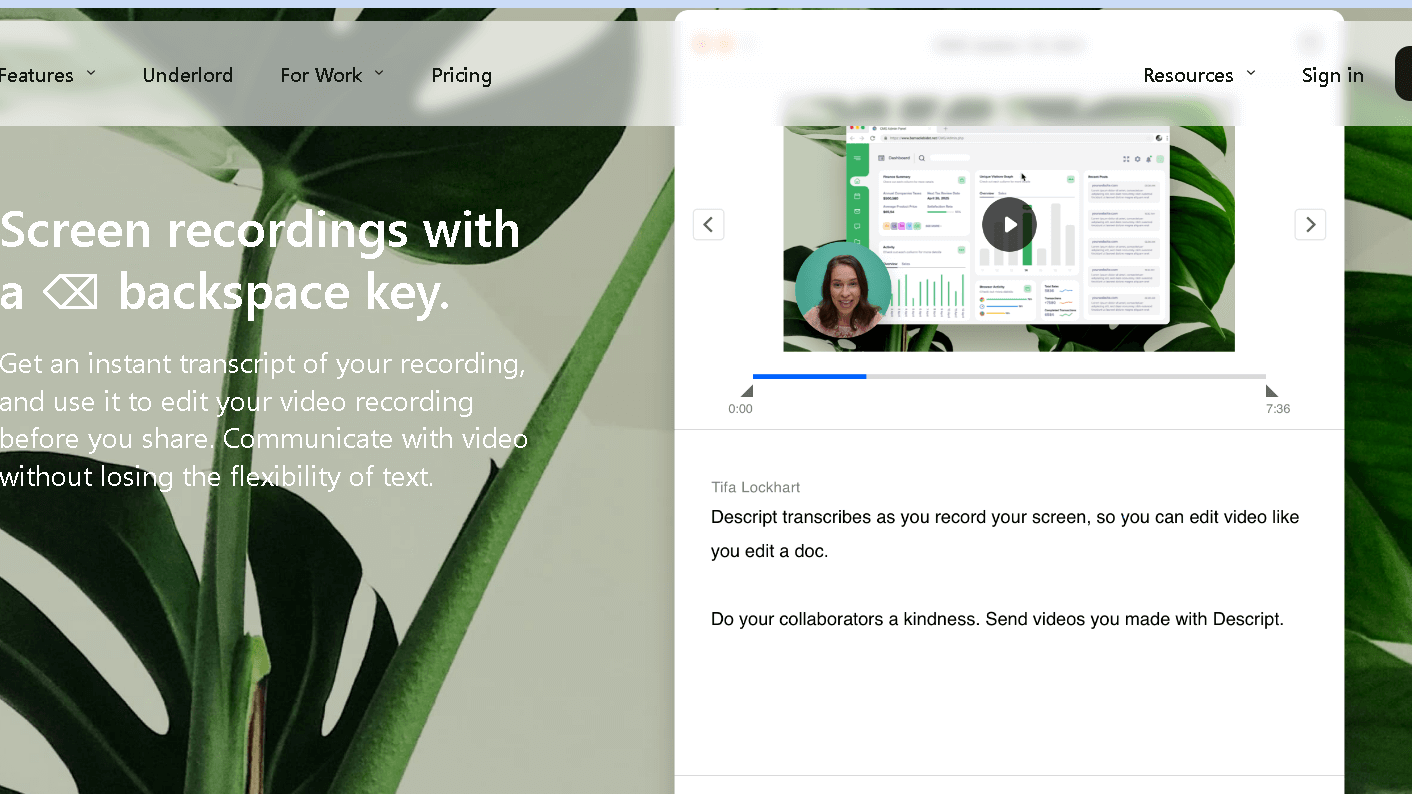This screenshot has height=794, width=1412.
Task: Expand the Resources dropdown
Action: pyautogui.click(x=1199, y=75)
